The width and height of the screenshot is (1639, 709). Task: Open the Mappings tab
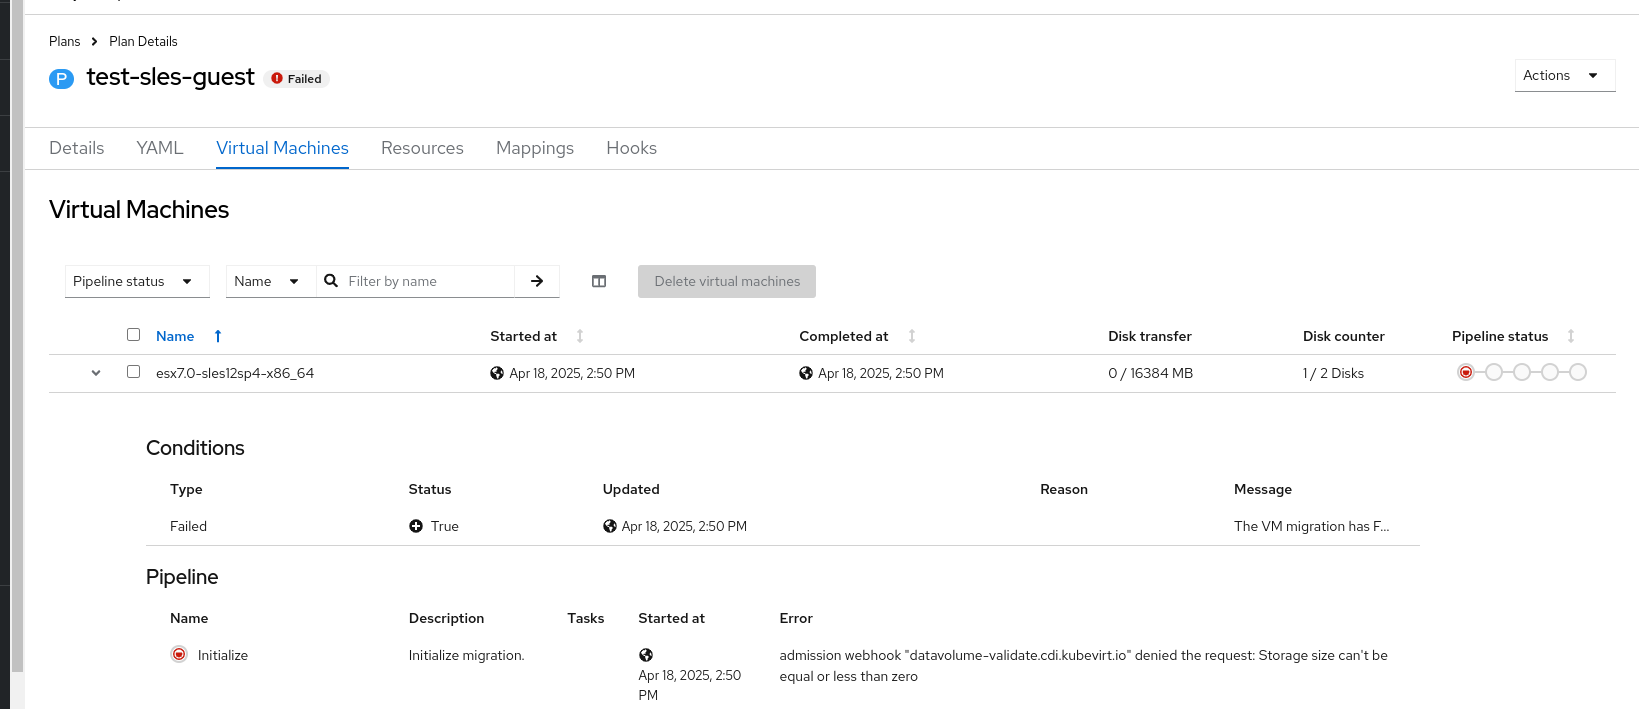click(535, 148)
